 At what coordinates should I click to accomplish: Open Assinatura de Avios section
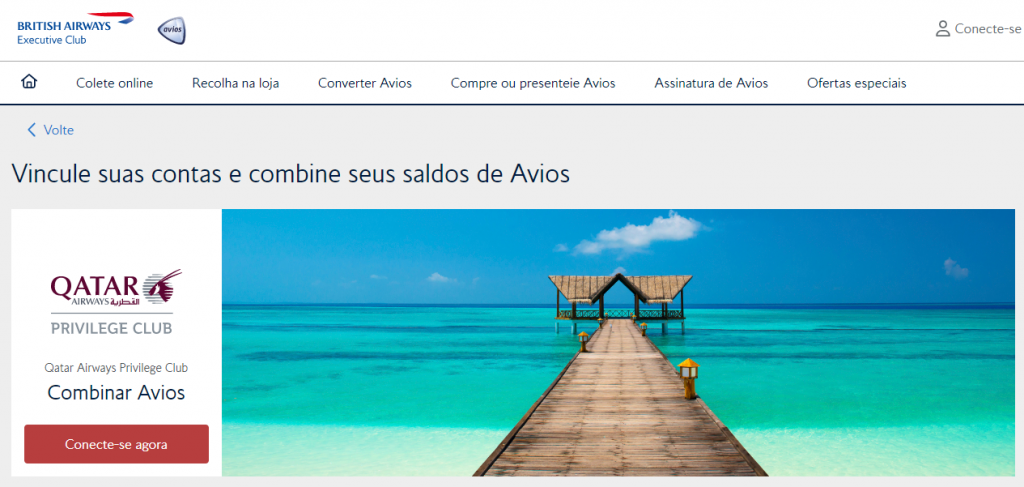711,83
